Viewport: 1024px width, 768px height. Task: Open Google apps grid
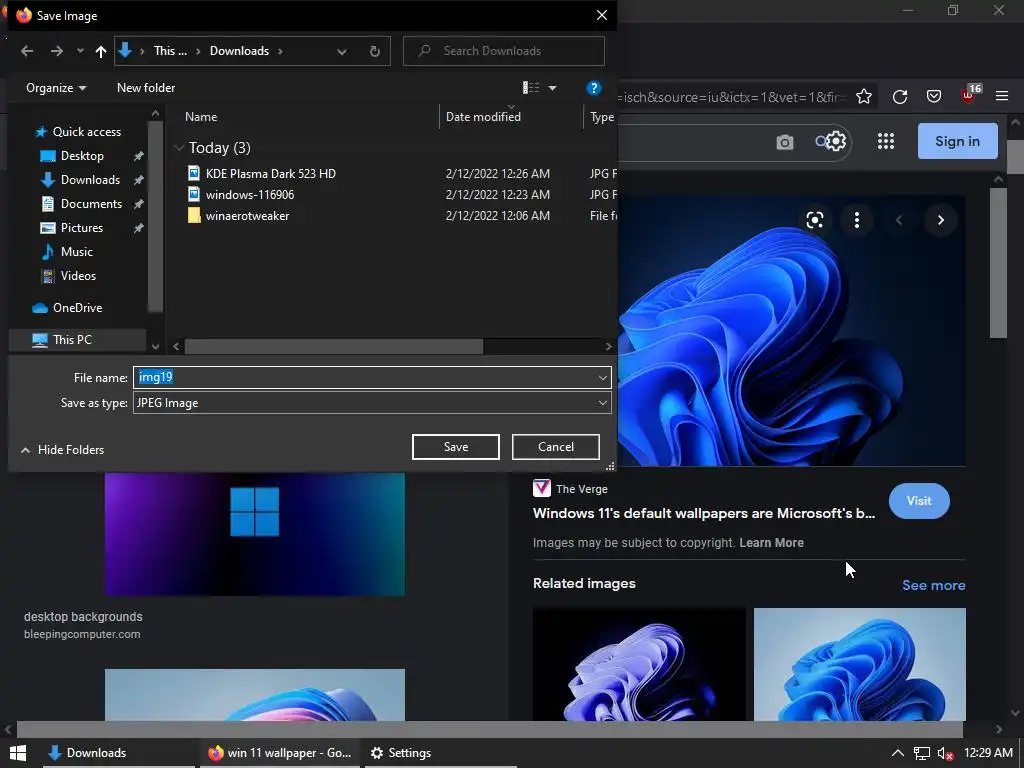(886, 141)
